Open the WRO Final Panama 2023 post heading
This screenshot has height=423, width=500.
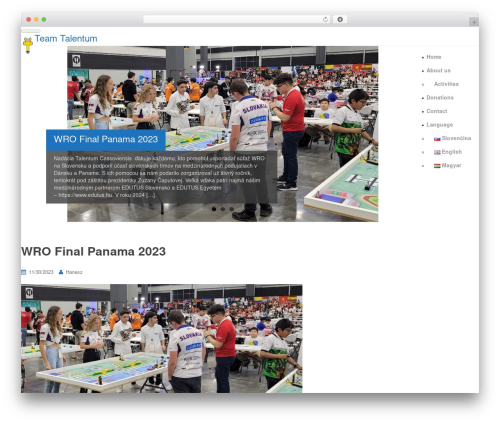(x=93, y=252)
